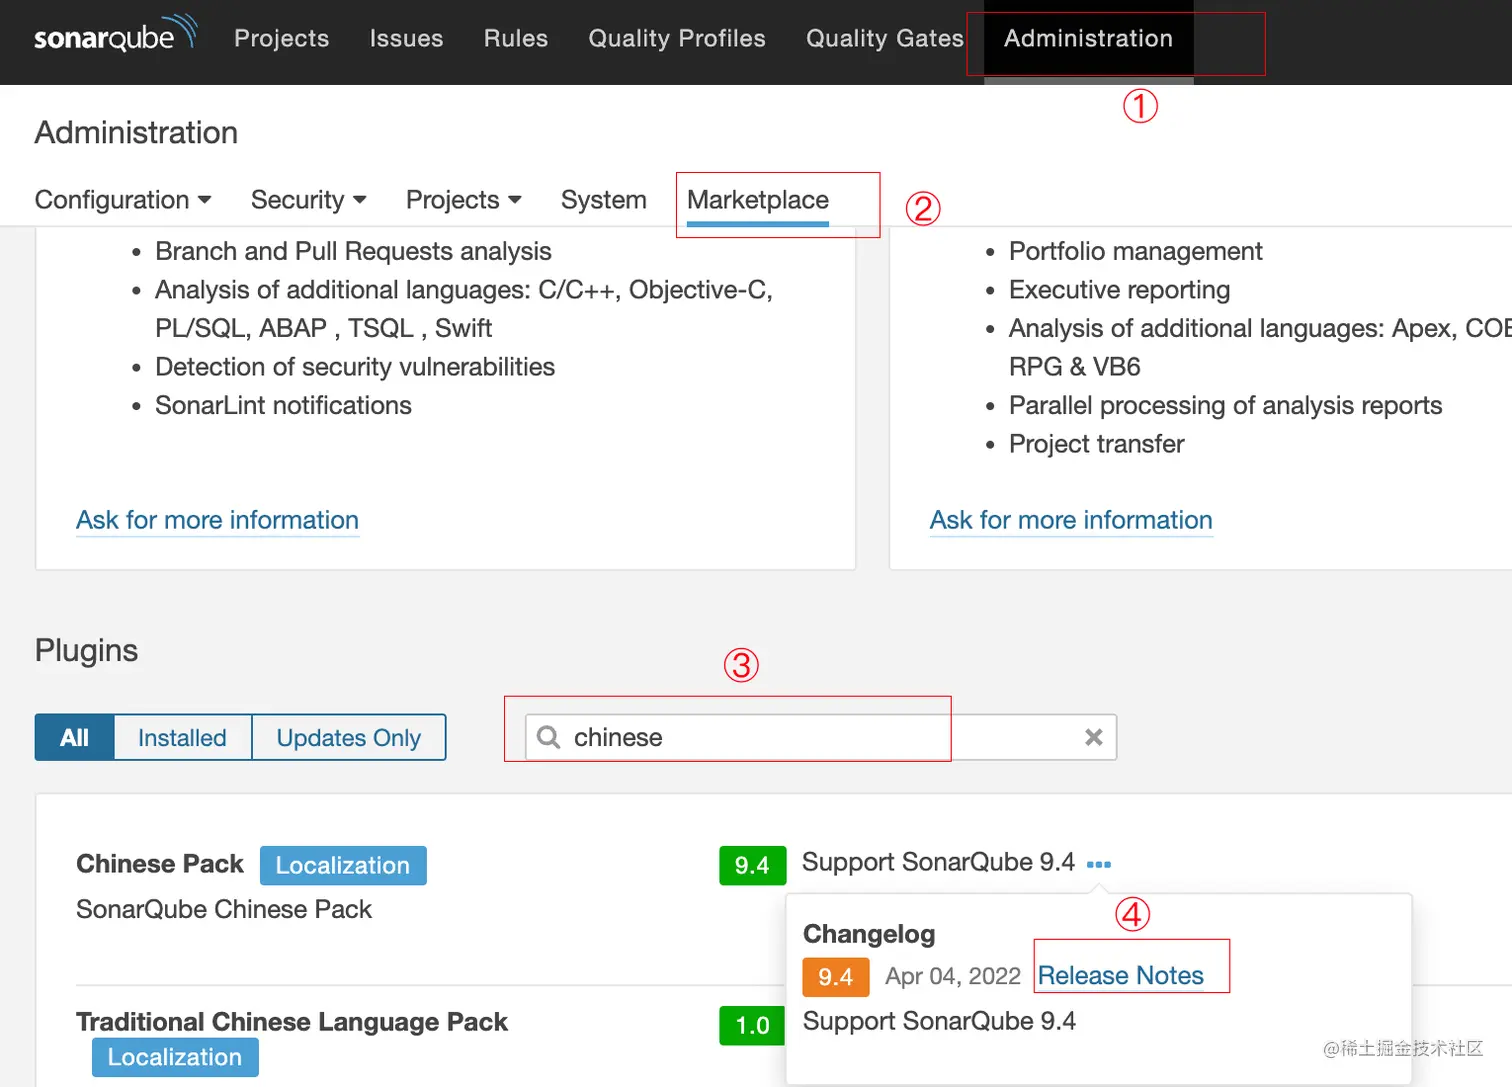The height and width of the screenshot is (1087, 1512).
Task: Click the green 1.0 version badge
Action: 752,1025
